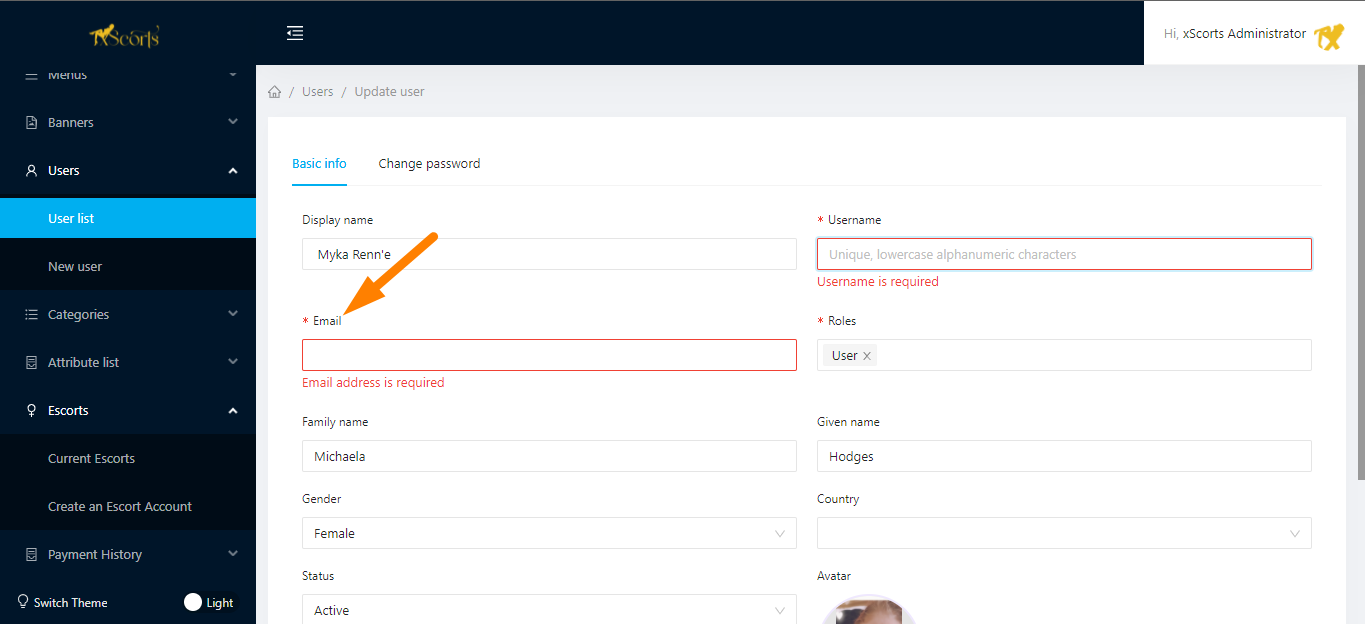Toggle the Light theme switch

click(209, 602)
